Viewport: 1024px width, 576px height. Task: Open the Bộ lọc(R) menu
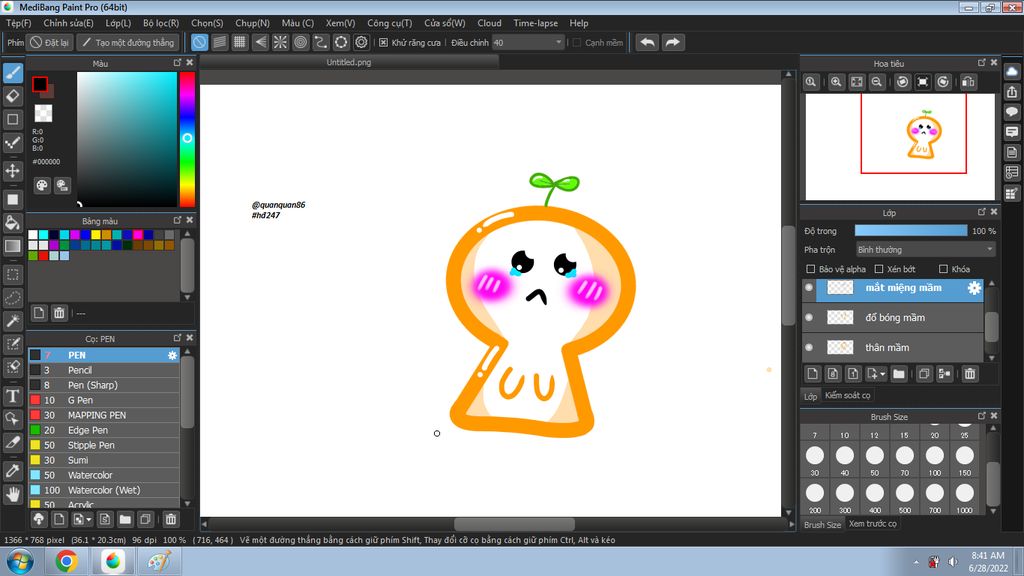coord(161,23)
